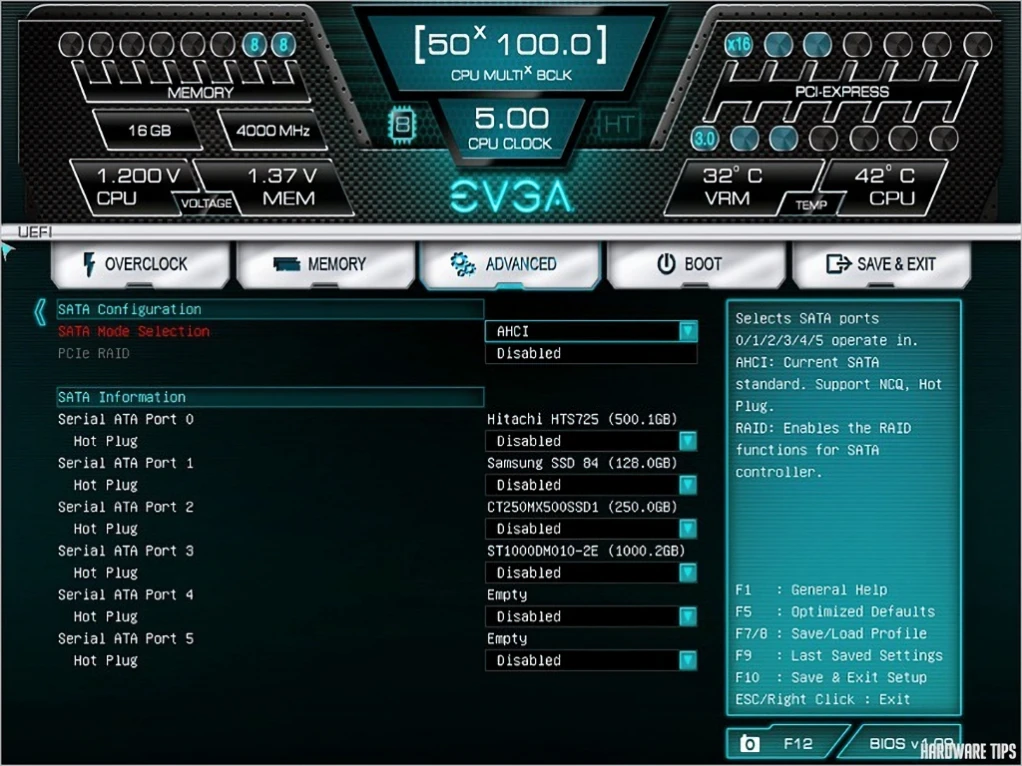Select Serial ATA Port 3 row
This screenshot has height=766, width=1022.
(126, 550)
